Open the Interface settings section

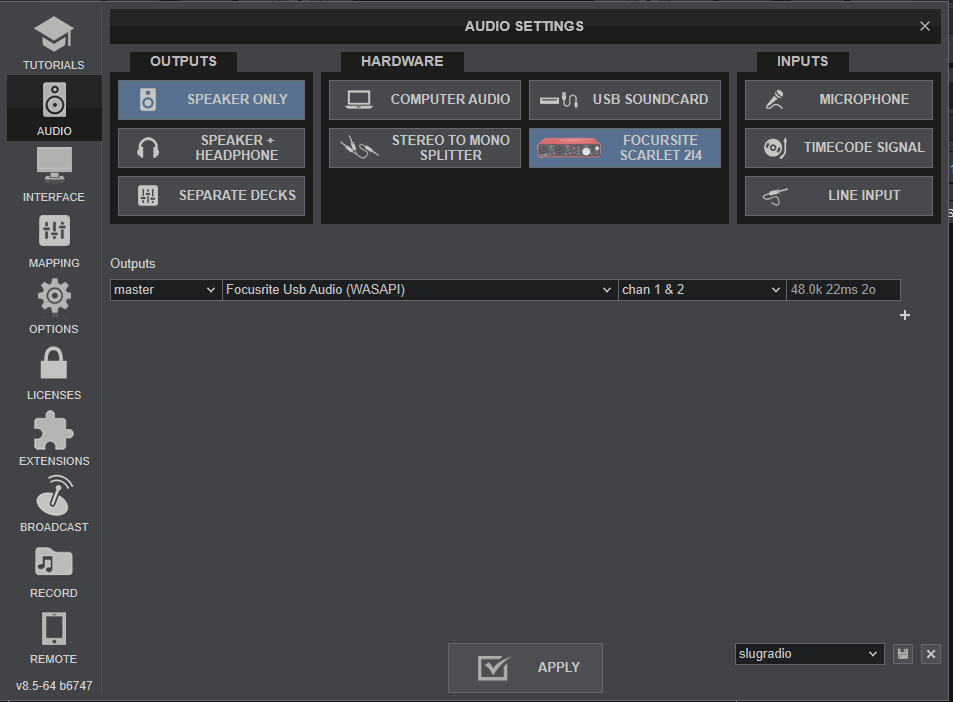tap(54, 174)
